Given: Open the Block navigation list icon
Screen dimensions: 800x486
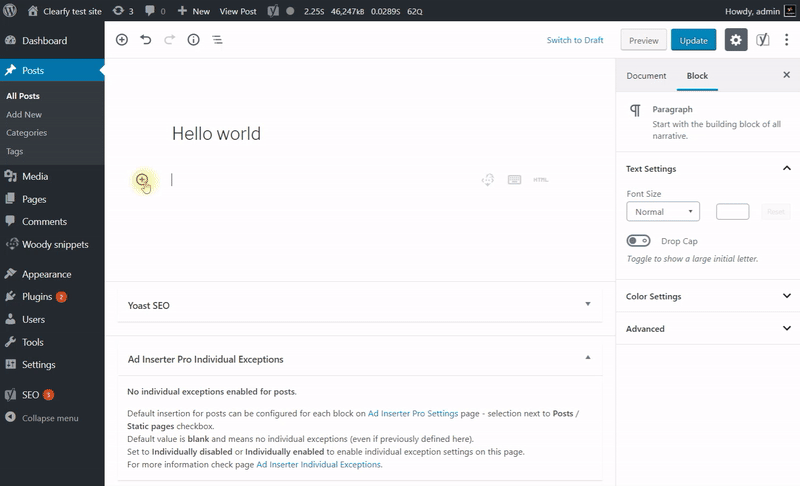Looking at the screenshot, I should point(217,40).
